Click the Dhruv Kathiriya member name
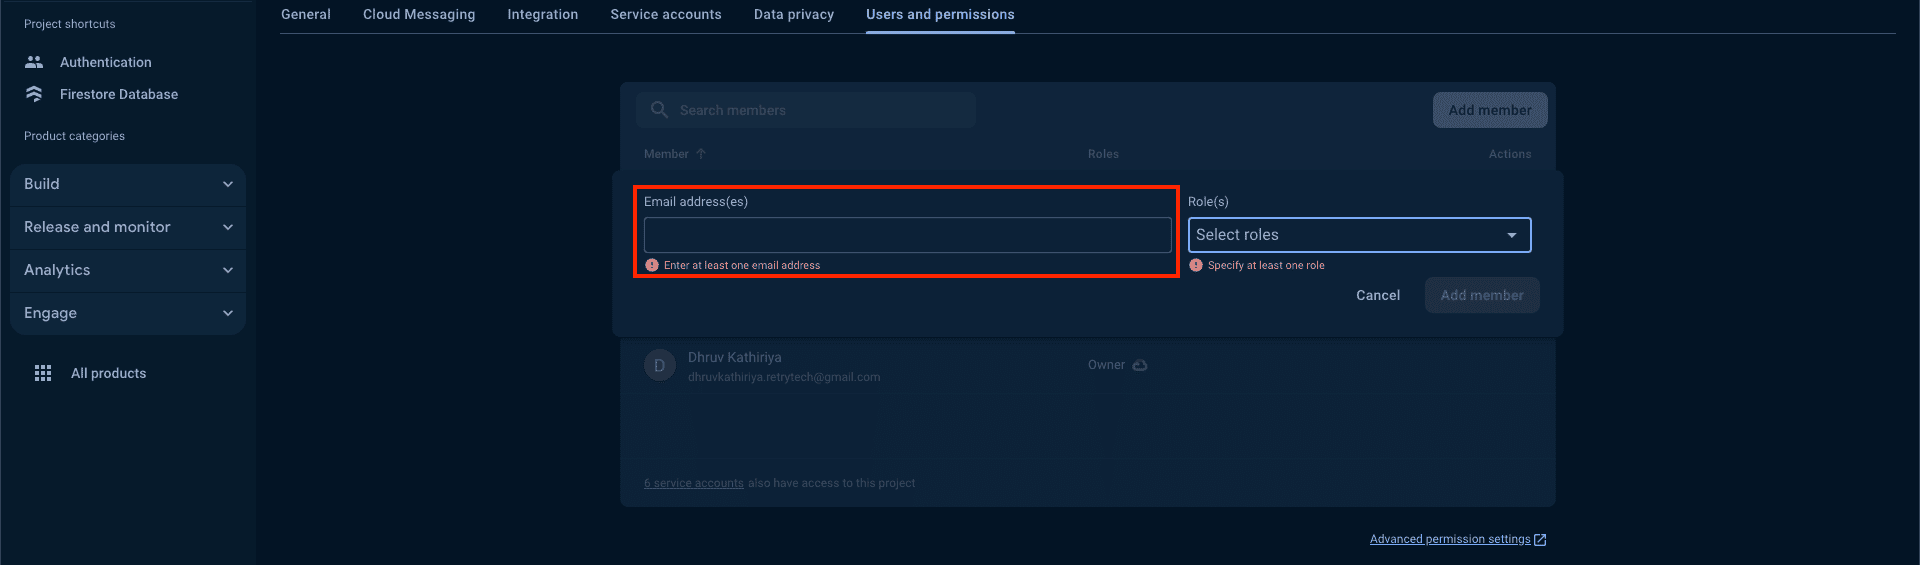The image size is (1920, 565). click(735, 357)
